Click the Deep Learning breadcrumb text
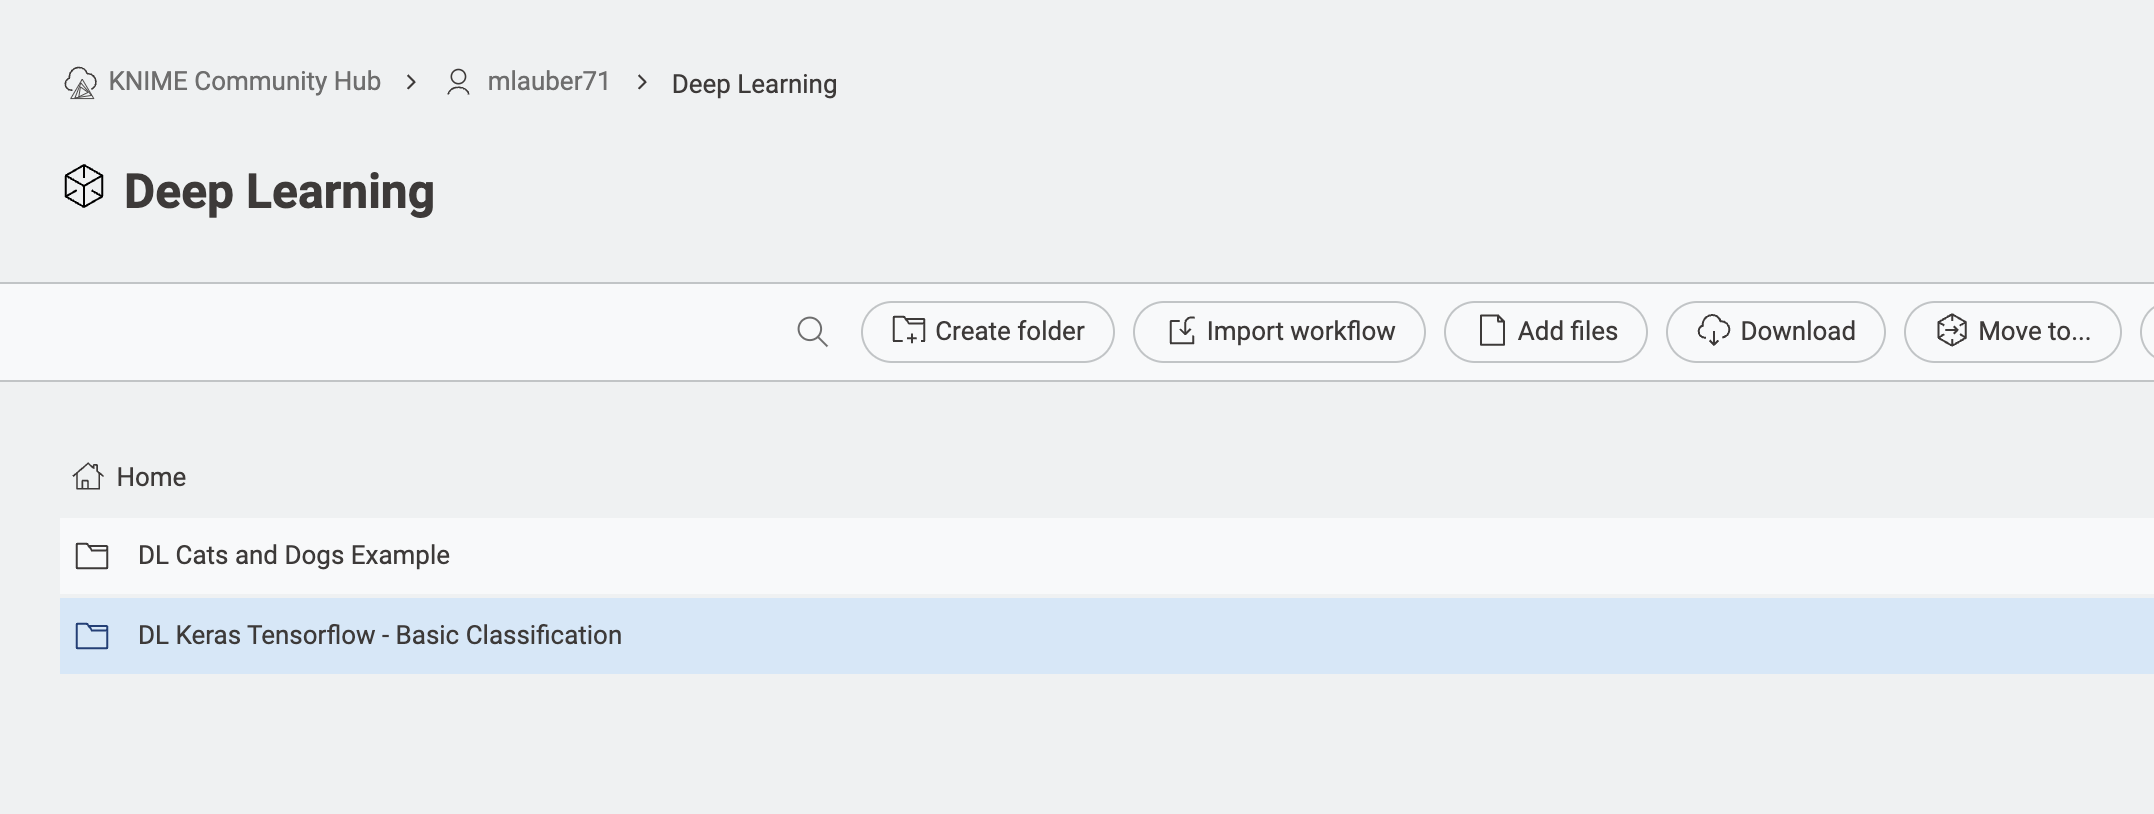Screen dimensions: 2154x814 click(x=754, y=84)
